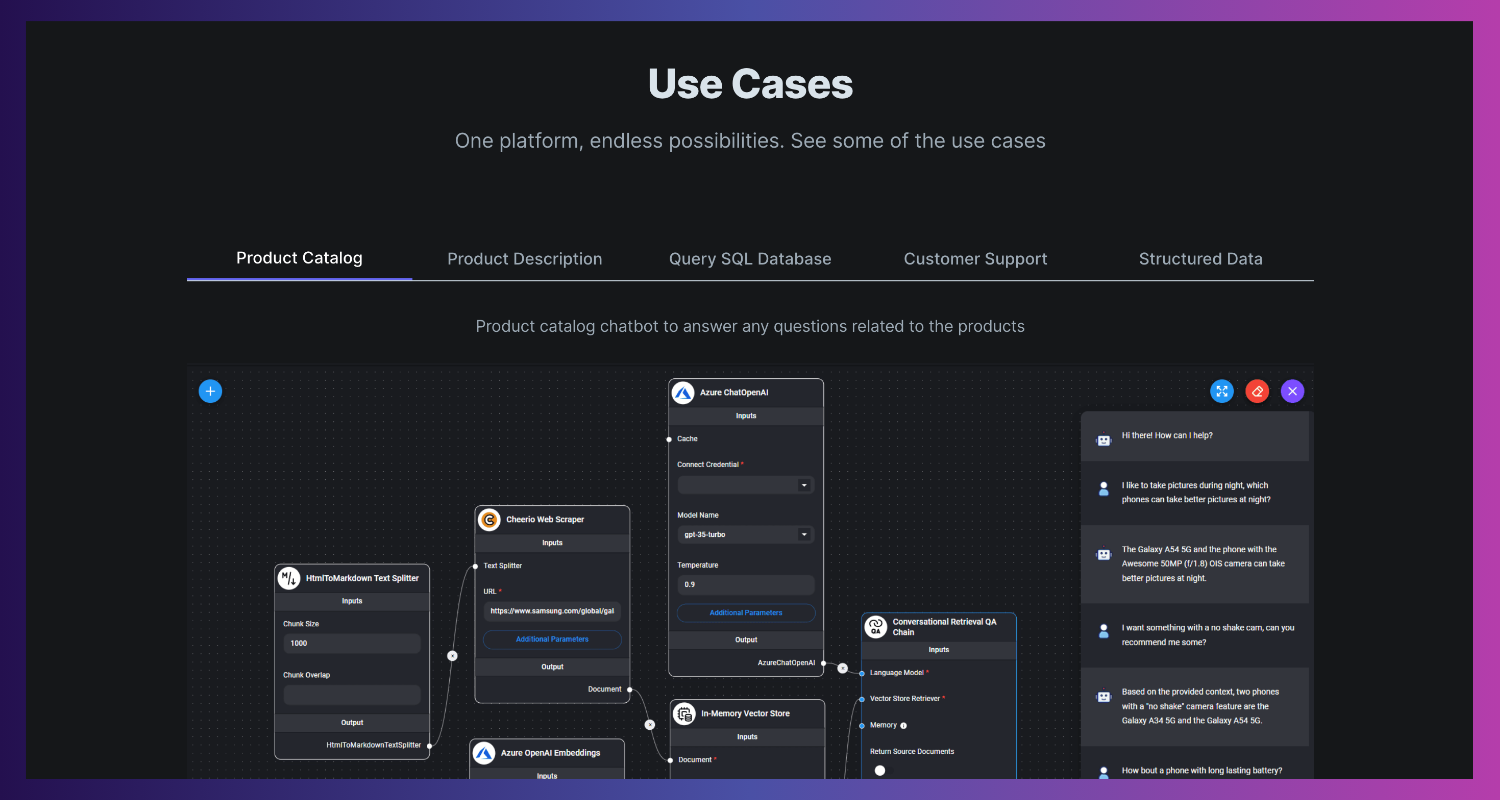Open the Structured Data tab
The height and width of the screenshot is (800, 1500).
point(1200,258)
